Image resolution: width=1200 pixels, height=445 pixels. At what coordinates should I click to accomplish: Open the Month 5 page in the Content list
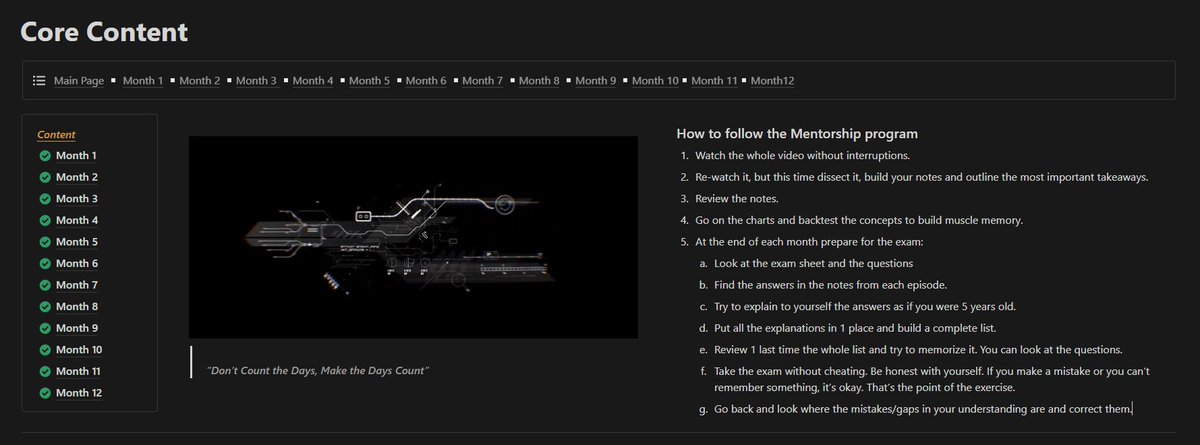click(77, 242)
